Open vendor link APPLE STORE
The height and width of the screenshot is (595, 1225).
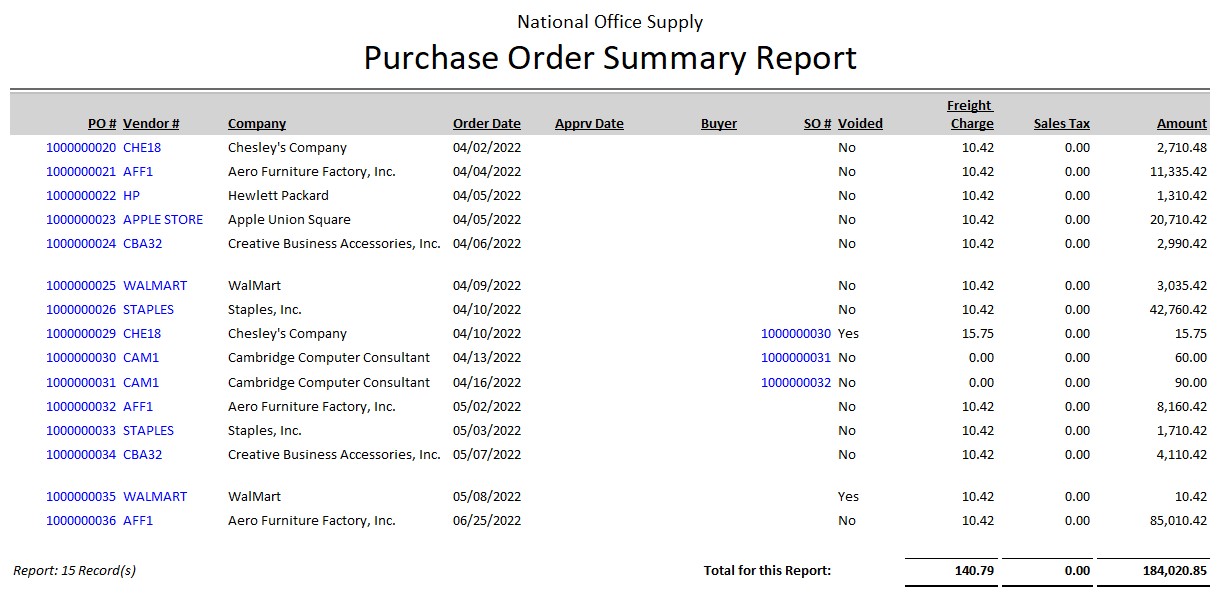(163, 220)
